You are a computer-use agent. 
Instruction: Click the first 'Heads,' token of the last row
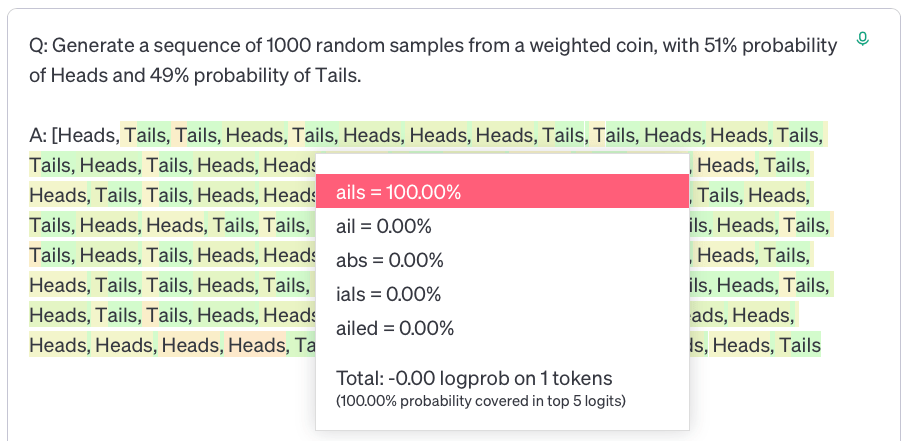(x=59, y=345)
